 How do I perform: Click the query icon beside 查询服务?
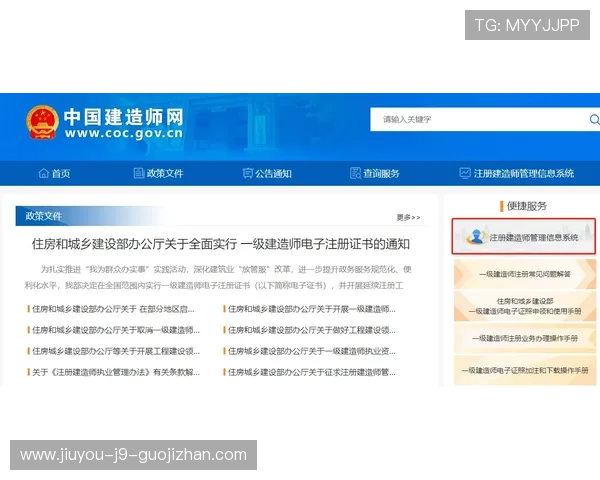pyautogui.click(x=355, y=173)
